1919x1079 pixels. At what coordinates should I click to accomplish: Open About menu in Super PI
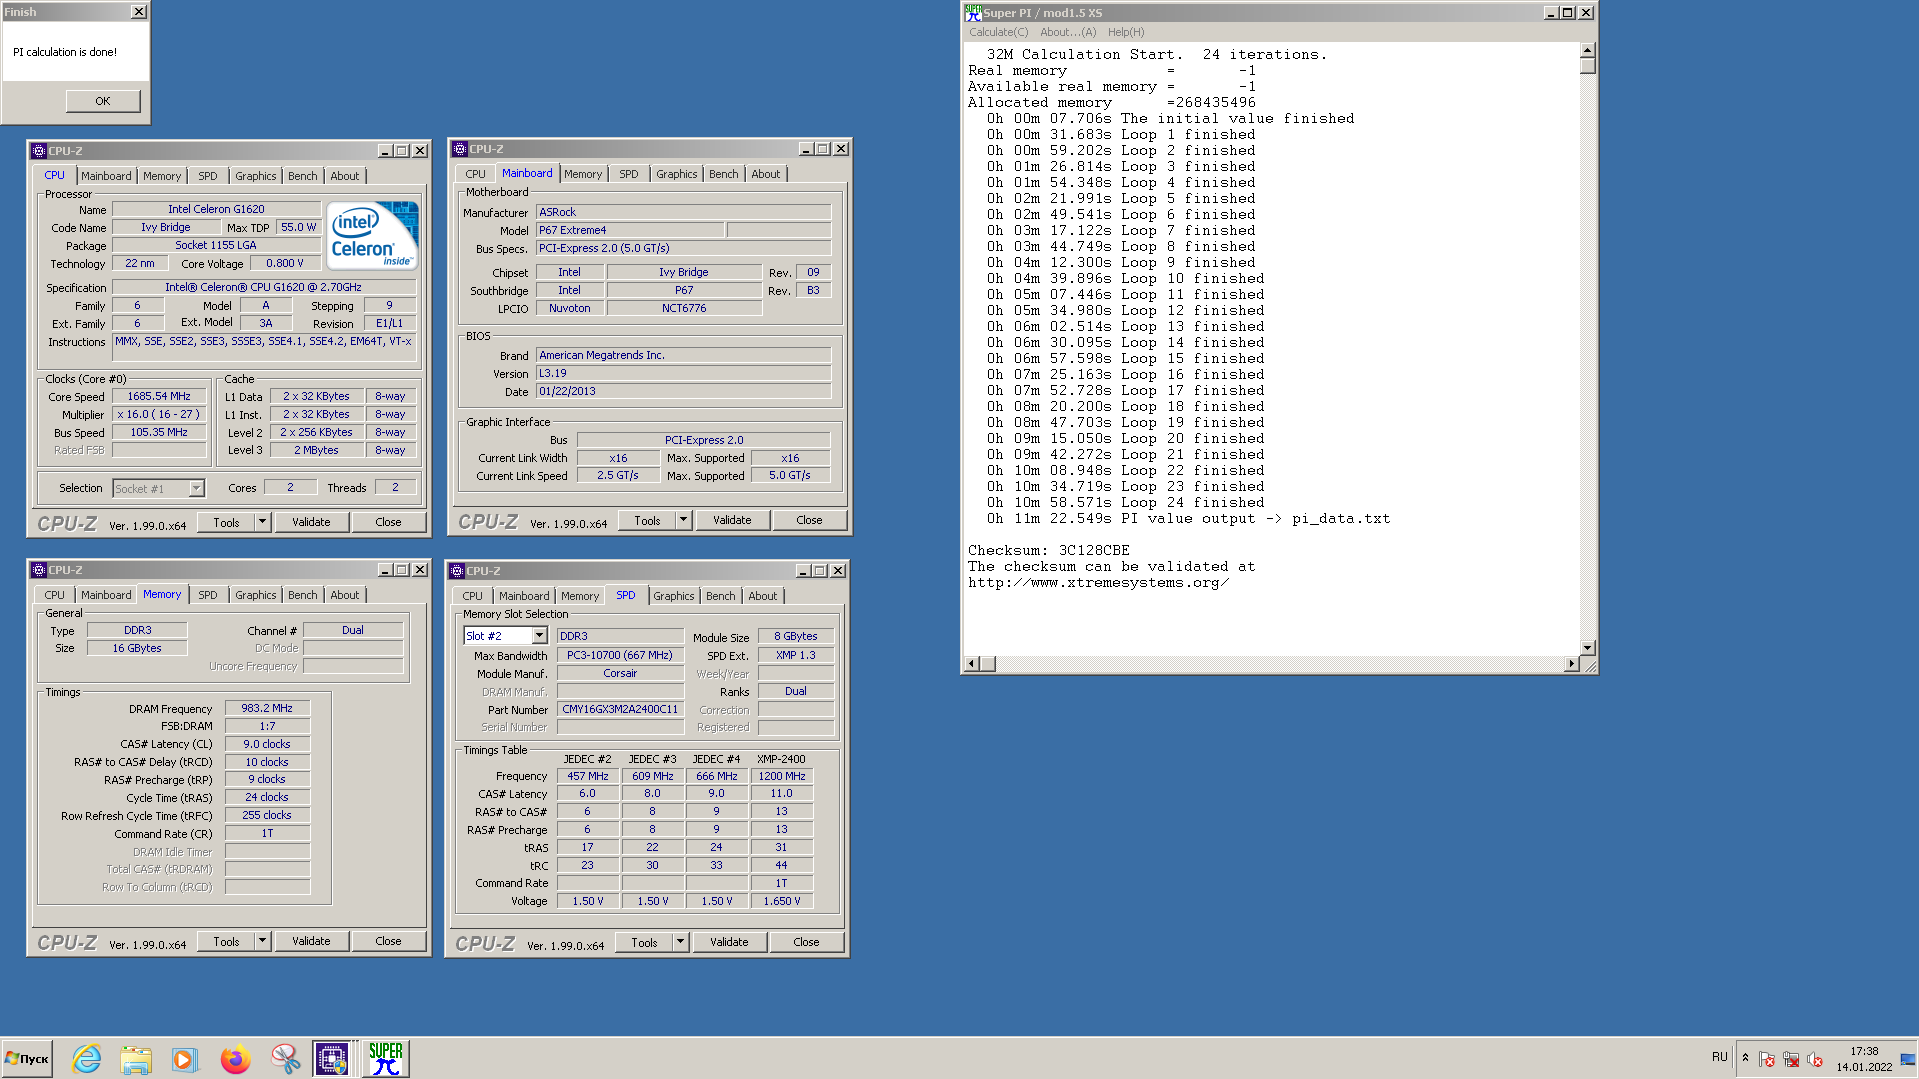click(x=1067, y=32)
